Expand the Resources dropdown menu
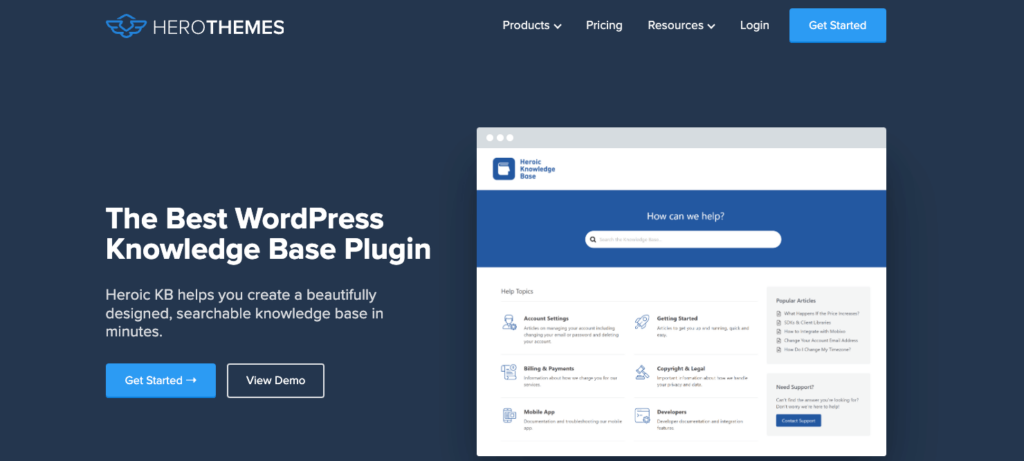Image resolution: width=1024 pixels, height=461 pixels. click(x=681, y=25)
